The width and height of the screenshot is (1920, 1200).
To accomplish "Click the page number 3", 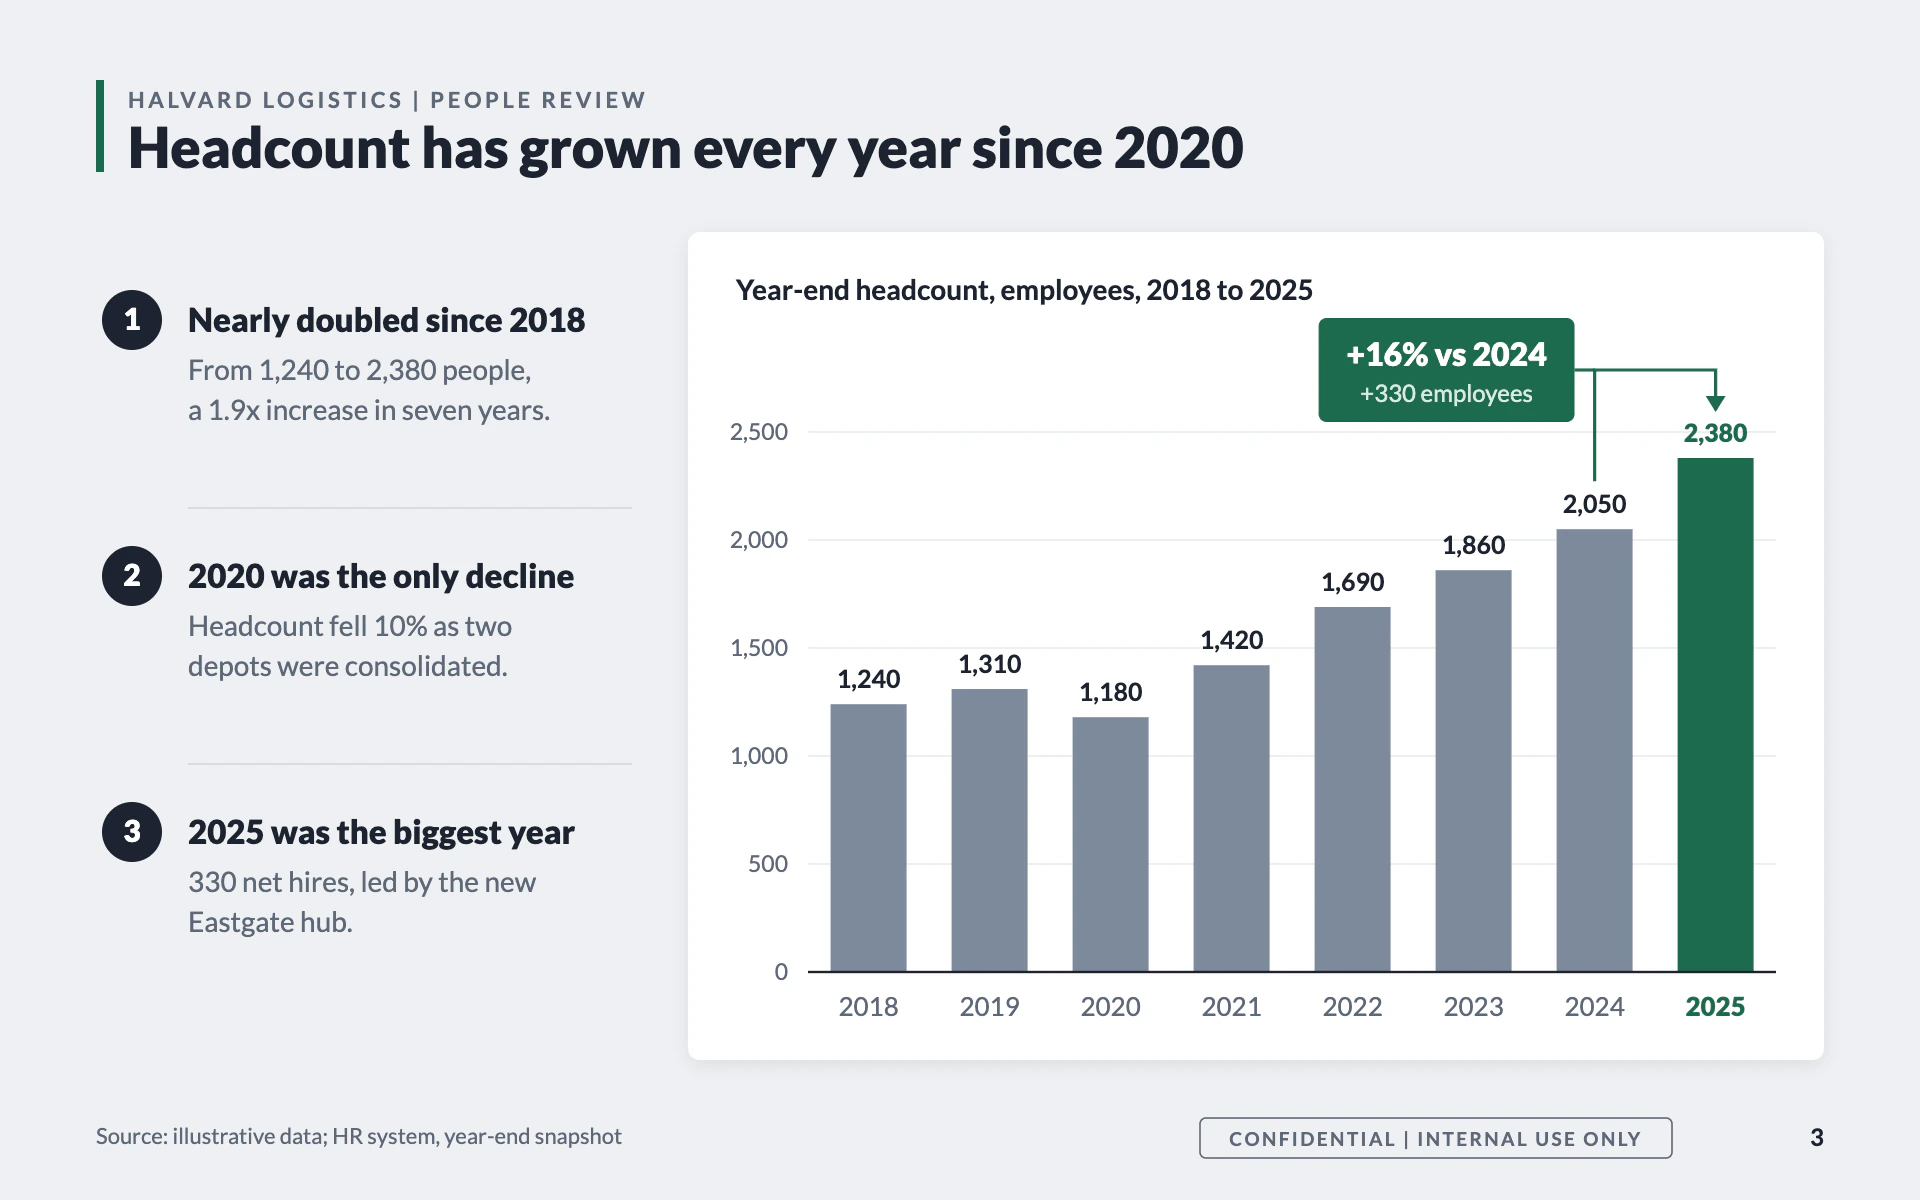I will click(1816, 1138).
